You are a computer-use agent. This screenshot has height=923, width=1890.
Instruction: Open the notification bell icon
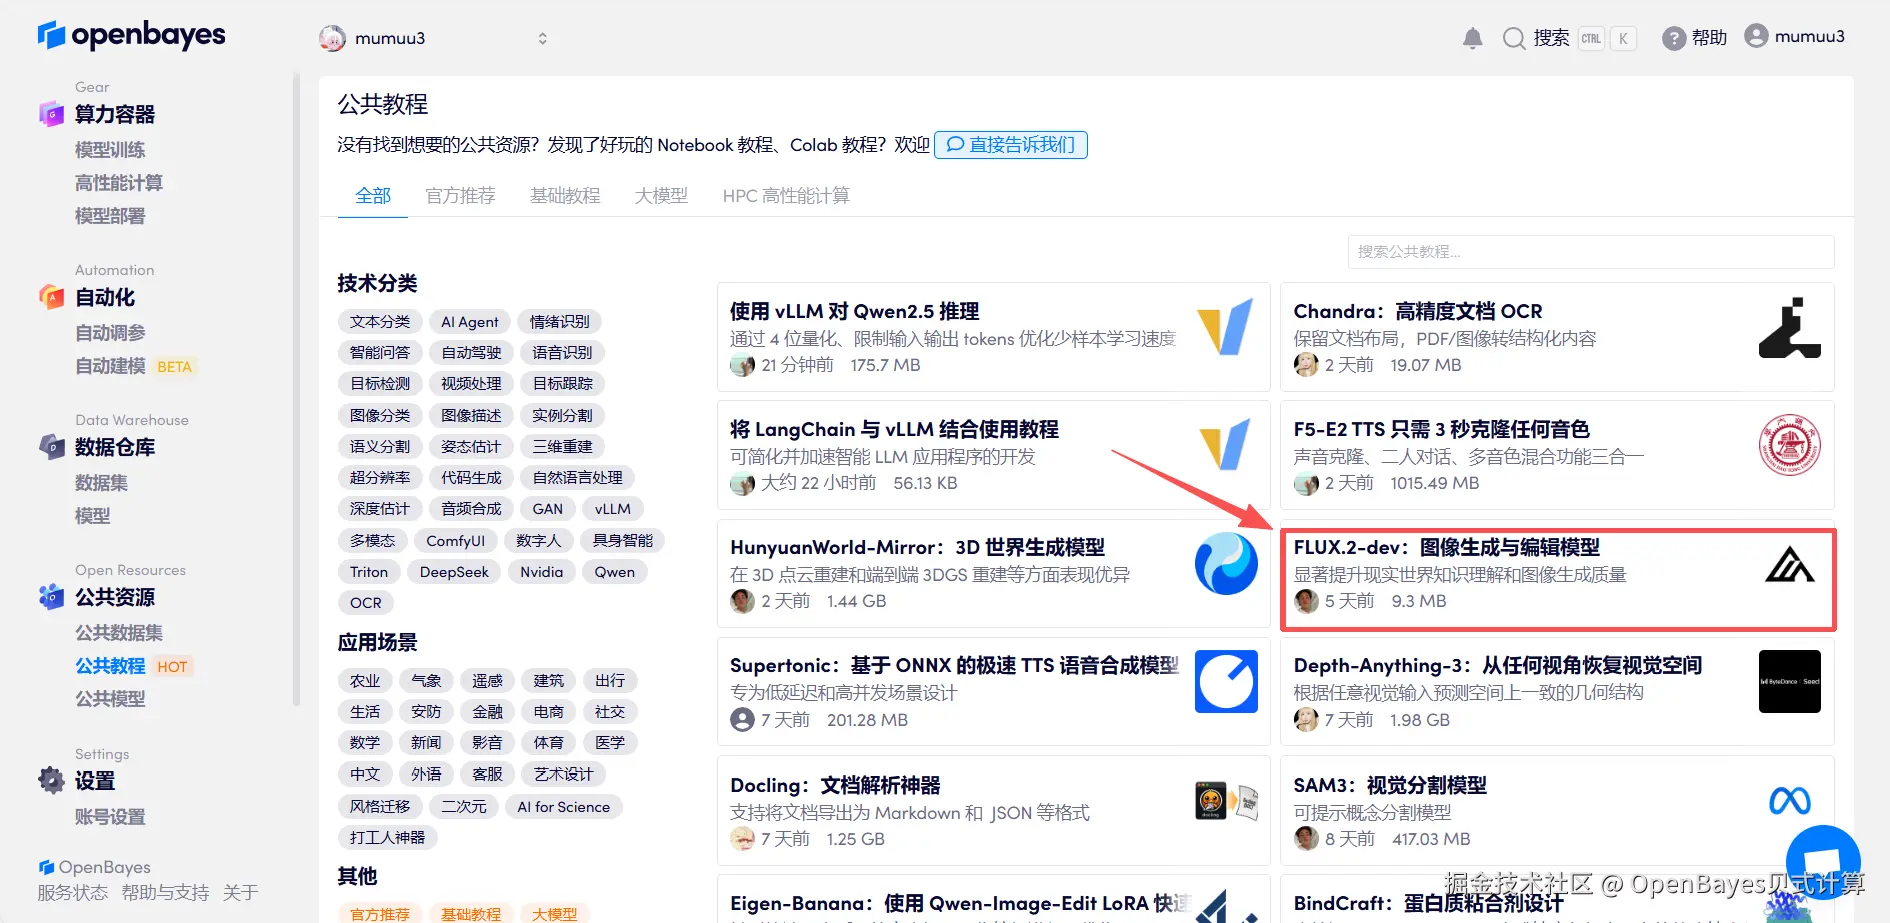(1470, 37)
